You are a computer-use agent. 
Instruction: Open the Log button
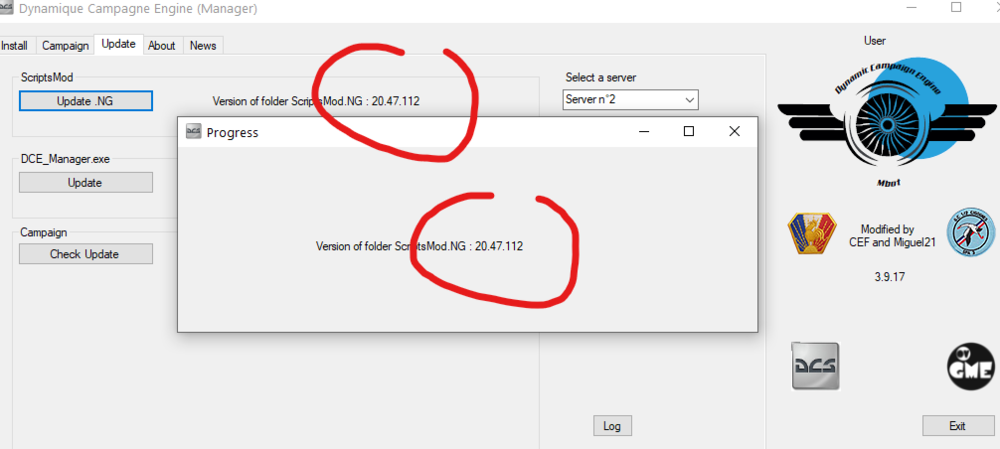[x=612, y=426]
